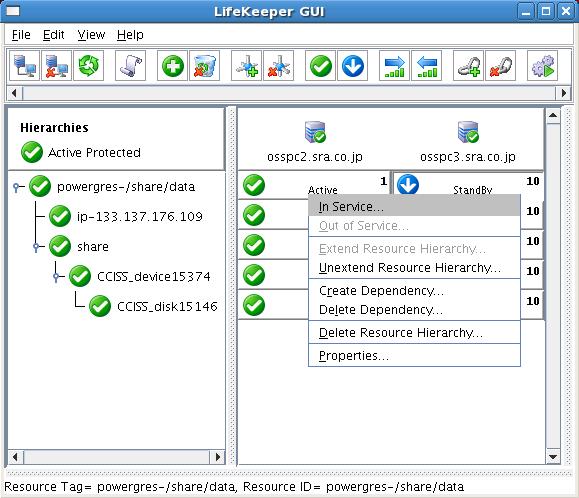Select the share resource label
This screenshot has height=498, width=579.
(x=93, y=246)
